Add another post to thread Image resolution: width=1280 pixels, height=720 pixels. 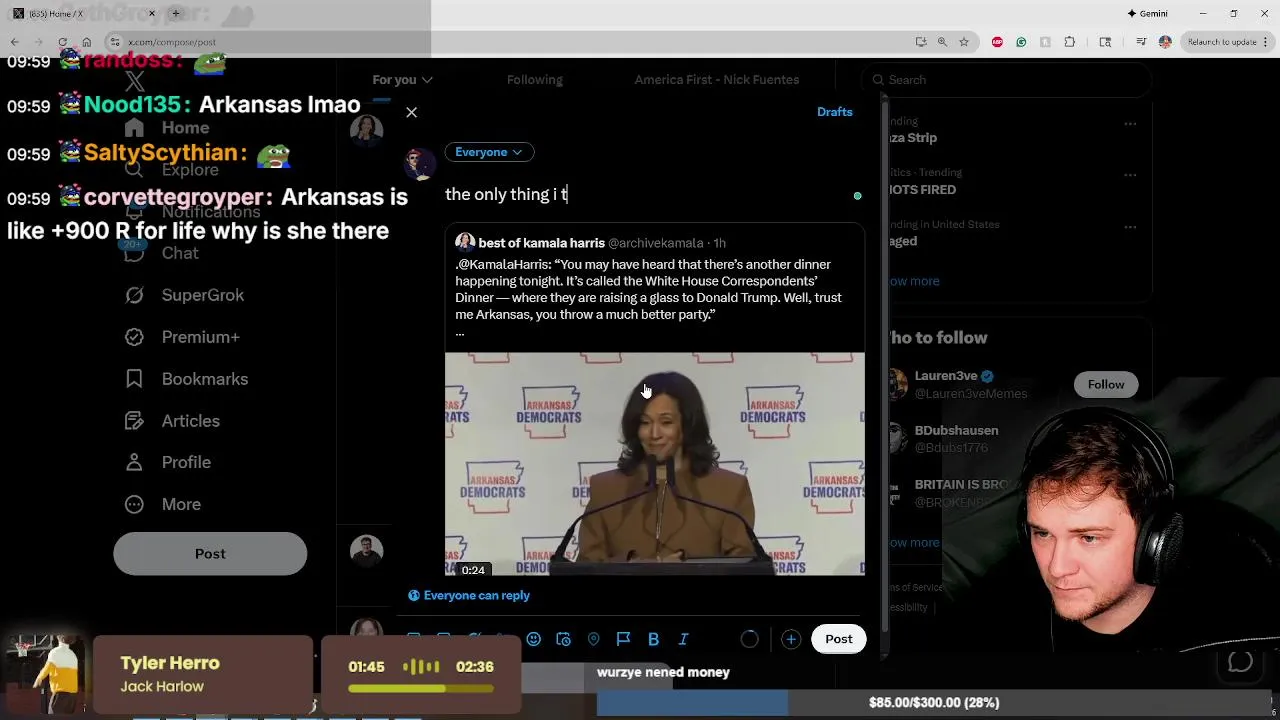[790, 639]
